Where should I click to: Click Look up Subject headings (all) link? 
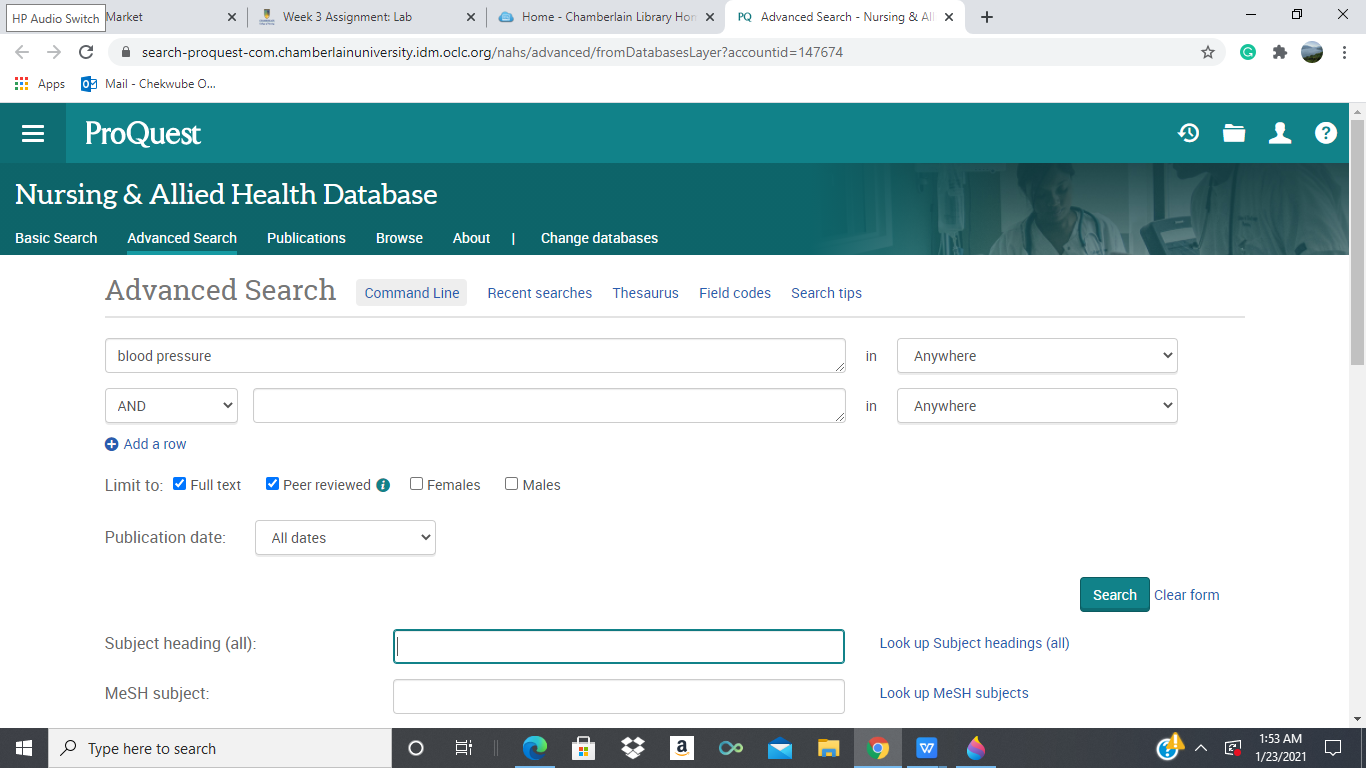975,643
